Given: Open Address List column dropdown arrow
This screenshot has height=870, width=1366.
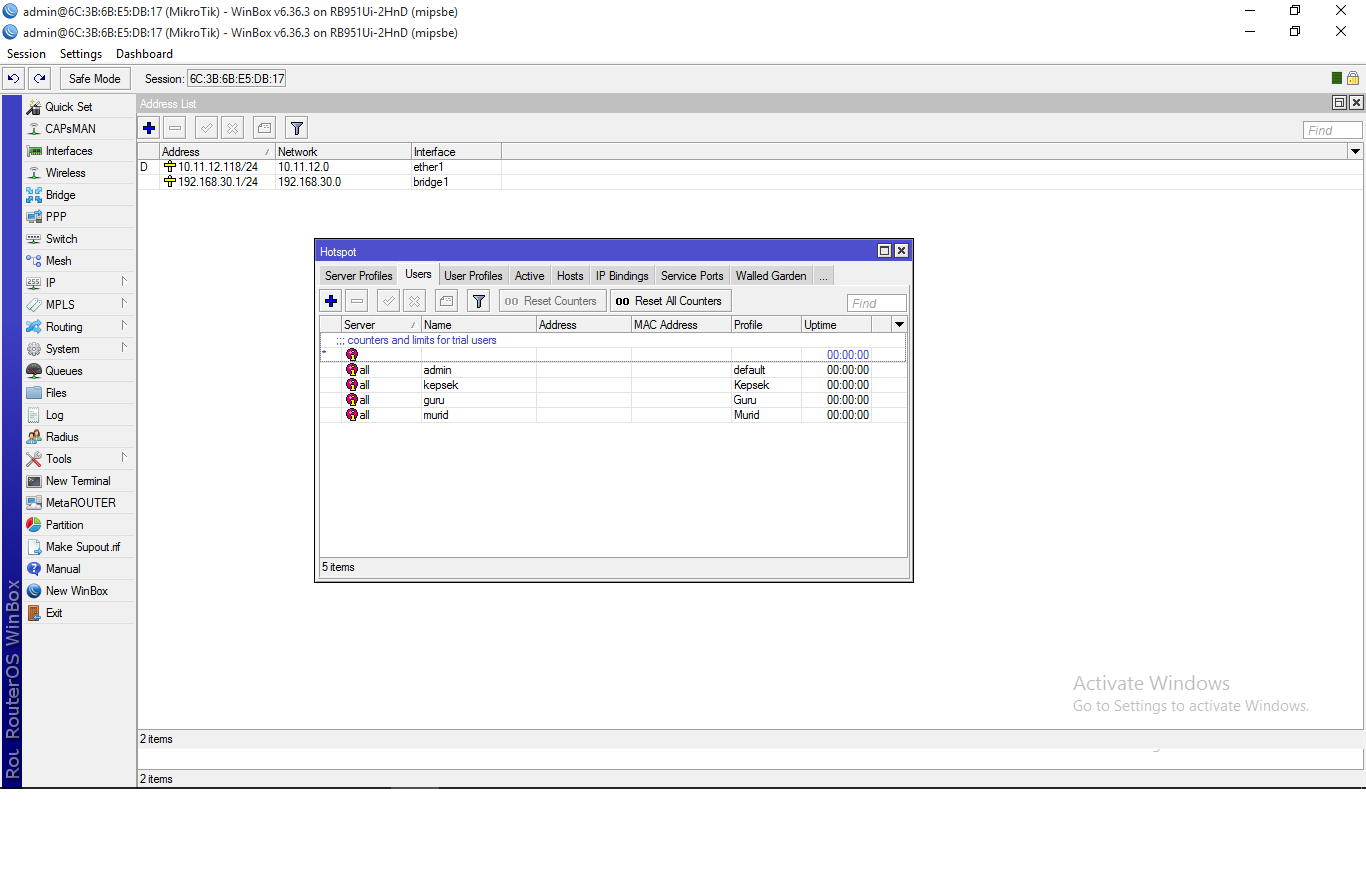Looking at the screenshot, I should pos(1356,152).
